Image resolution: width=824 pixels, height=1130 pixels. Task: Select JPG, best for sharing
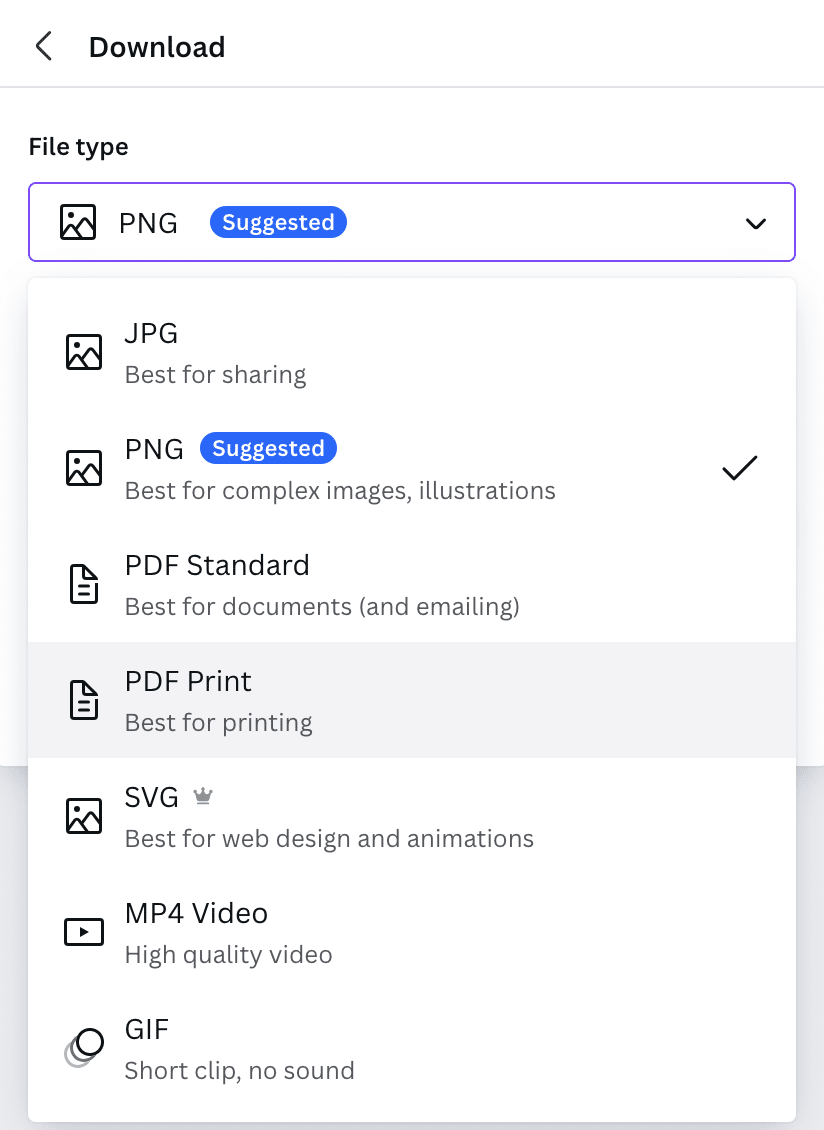pos(215,352)
